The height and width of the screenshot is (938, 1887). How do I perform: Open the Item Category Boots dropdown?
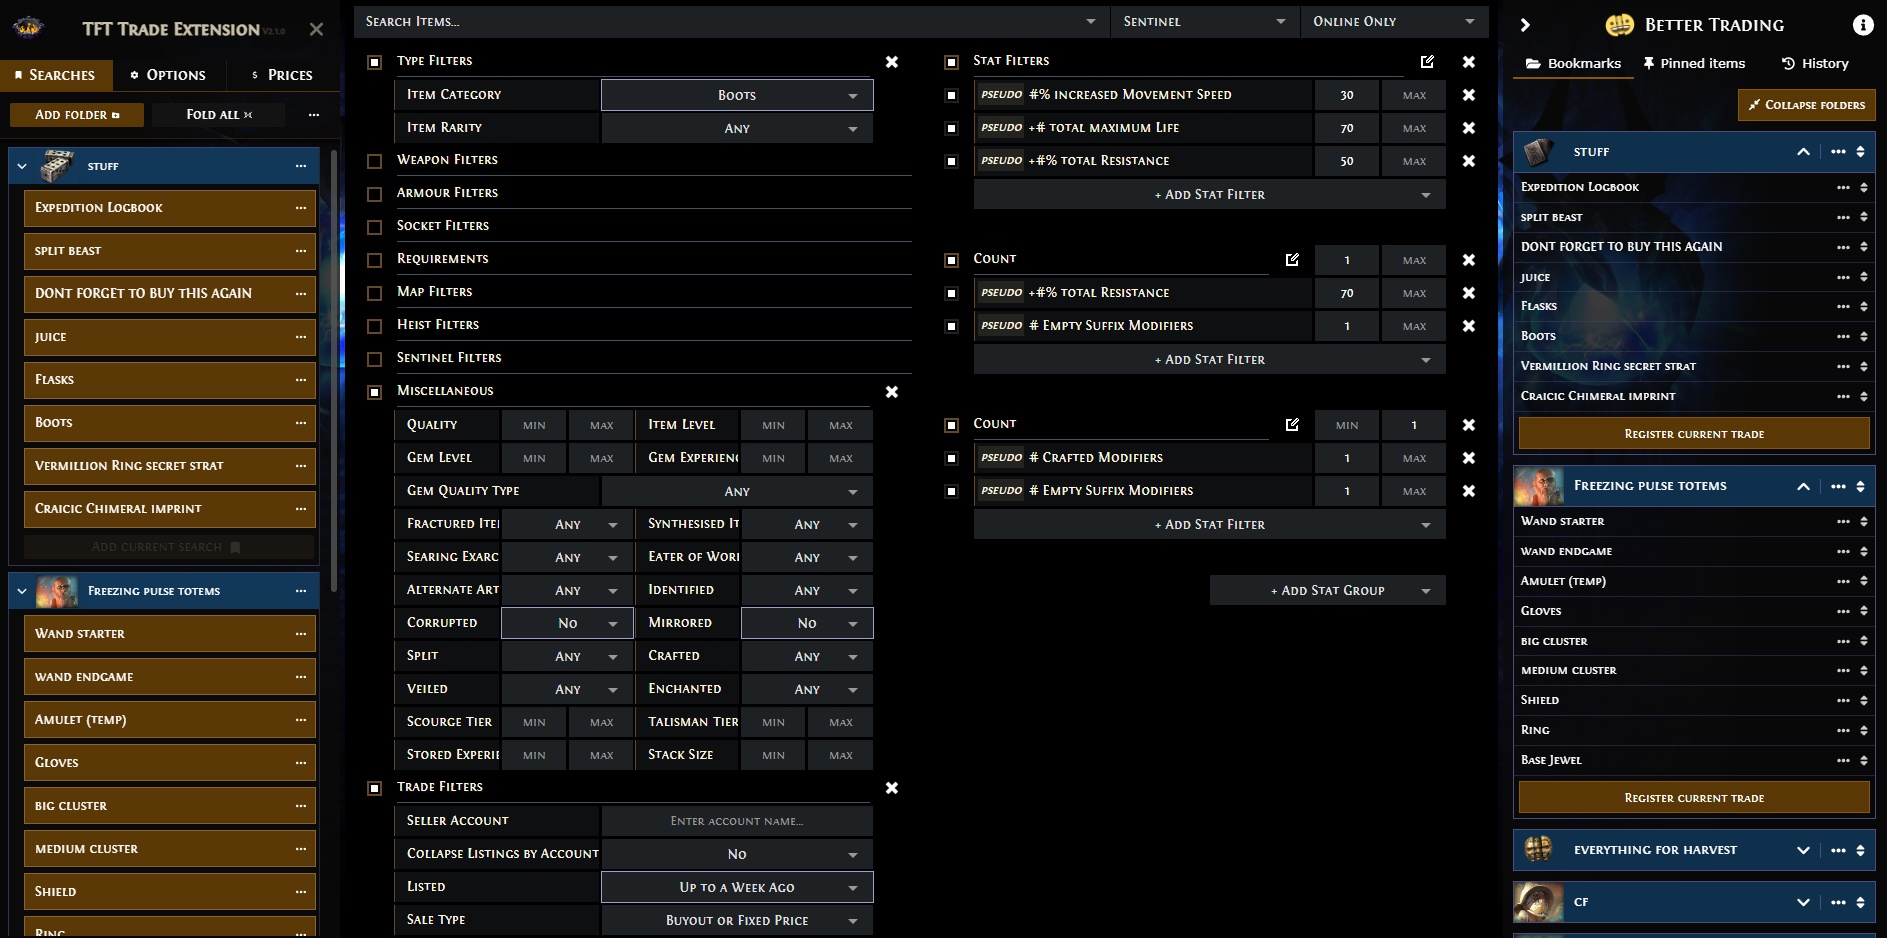pos(737,95)
